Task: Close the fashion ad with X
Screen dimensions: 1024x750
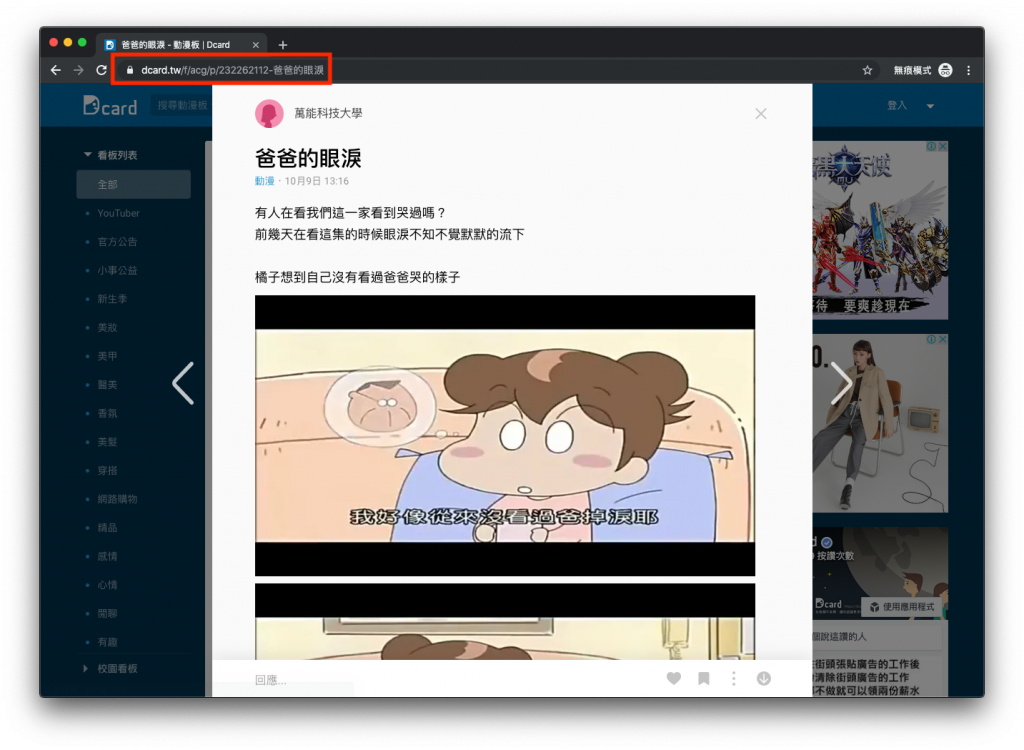Action: pyautogui.click(x=943, y=340)
